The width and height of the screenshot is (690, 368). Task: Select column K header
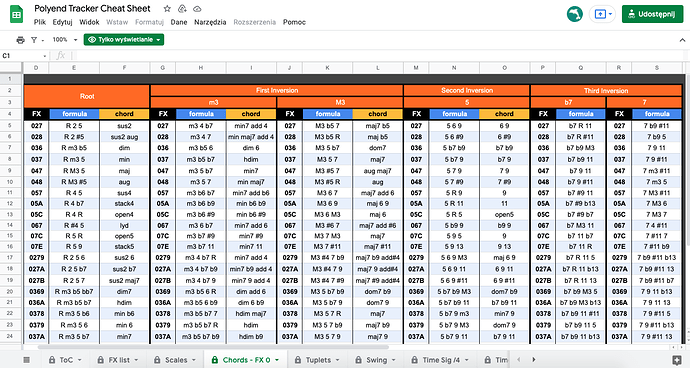point(327,68)
